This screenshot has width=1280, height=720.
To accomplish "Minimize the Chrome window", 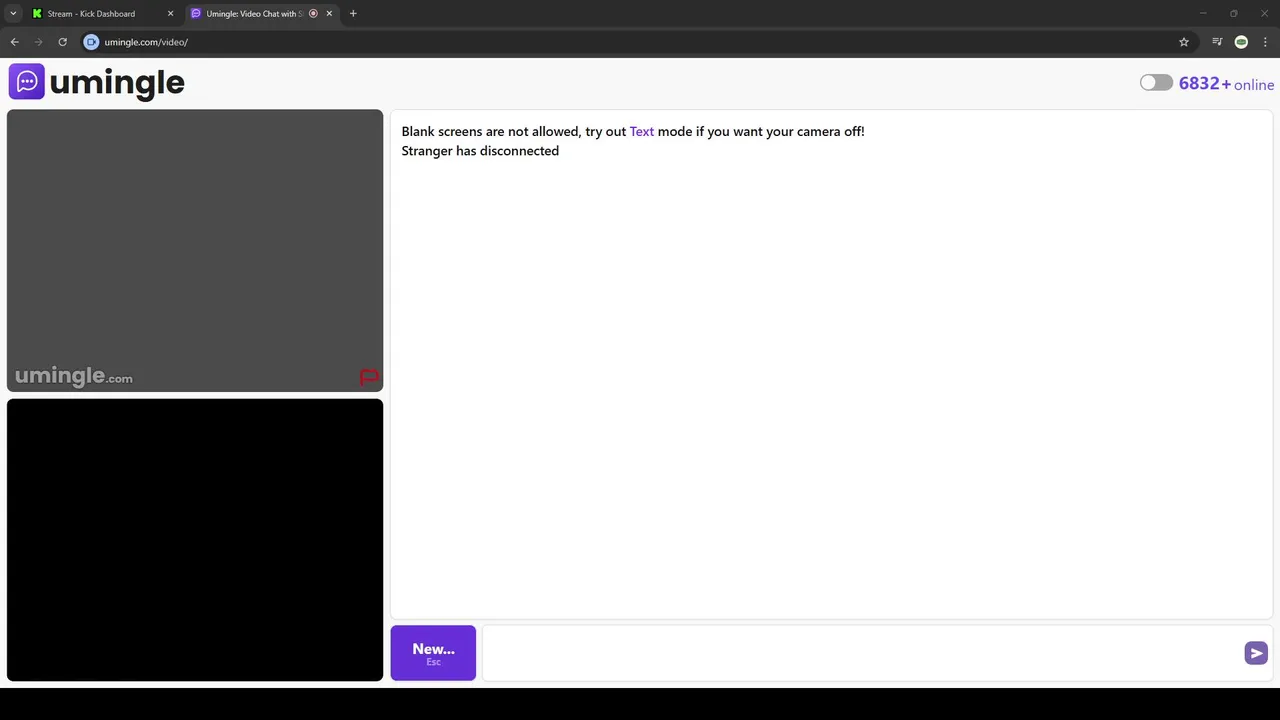I will point(1203,14).
